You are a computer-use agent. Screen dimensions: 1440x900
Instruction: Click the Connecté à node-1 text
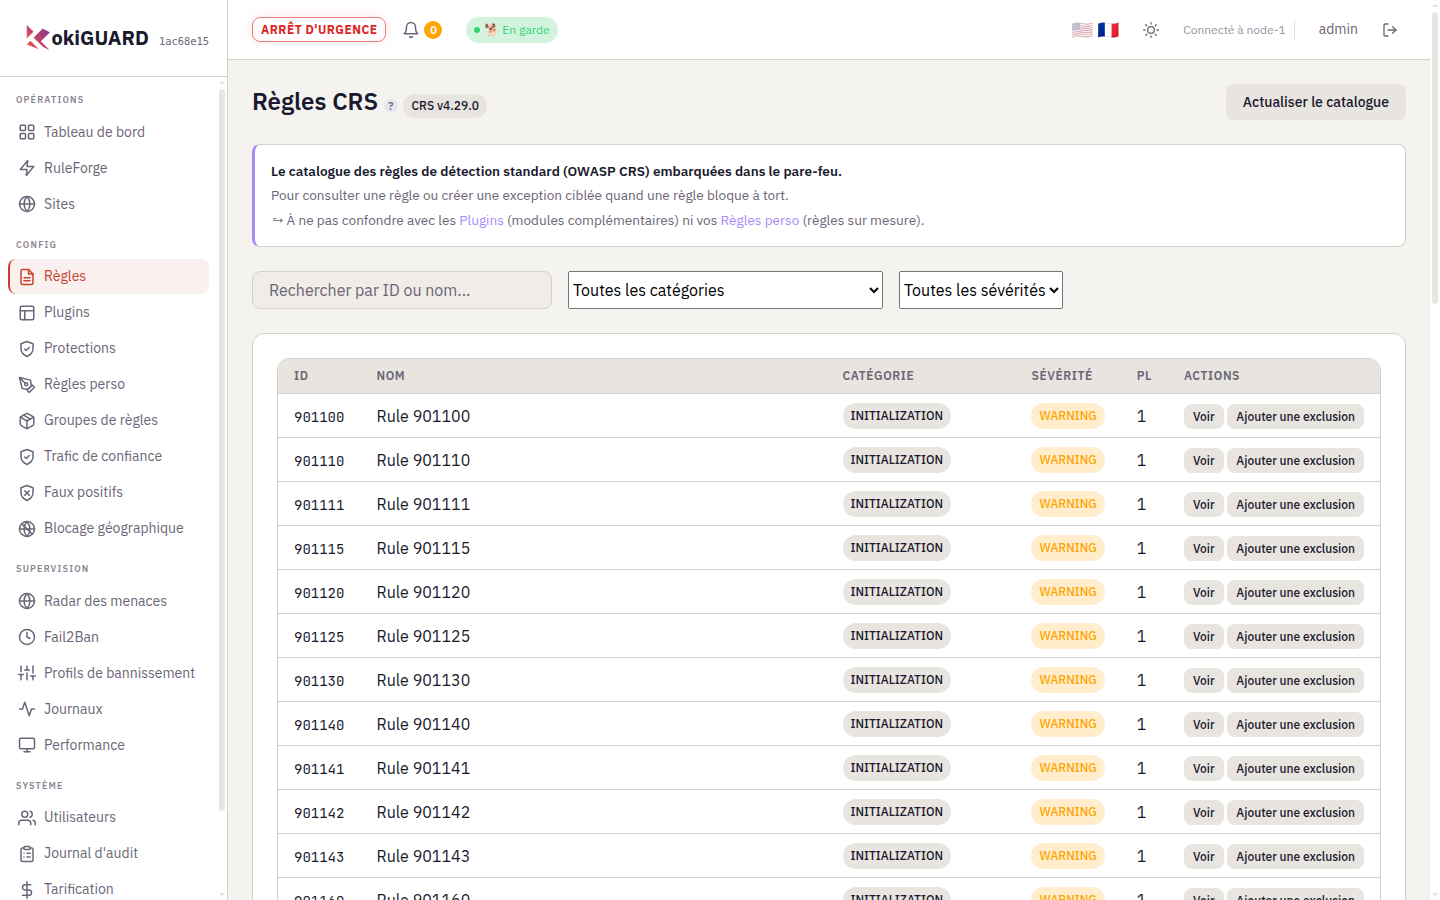[x=1234, y=30]
